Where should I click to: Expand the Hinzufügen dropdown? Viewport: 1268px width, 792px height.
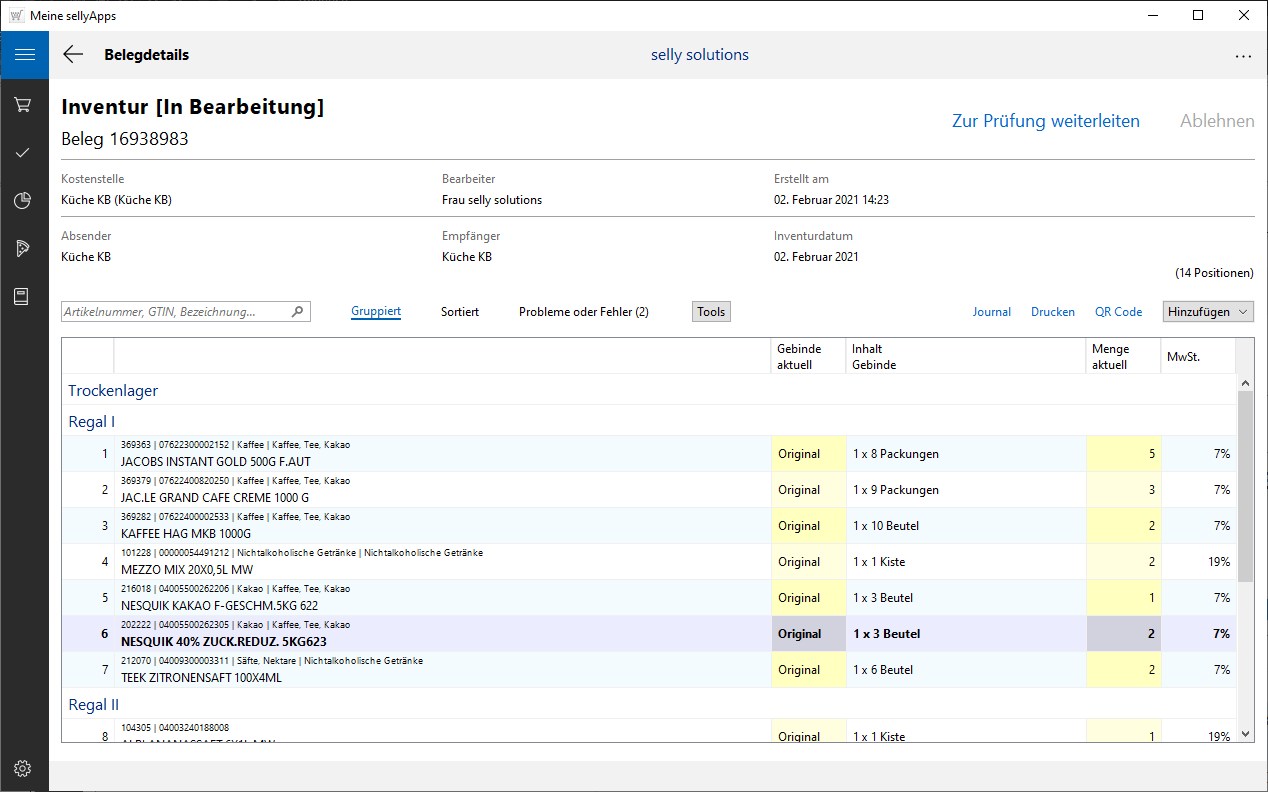(x=1208, y=312)
